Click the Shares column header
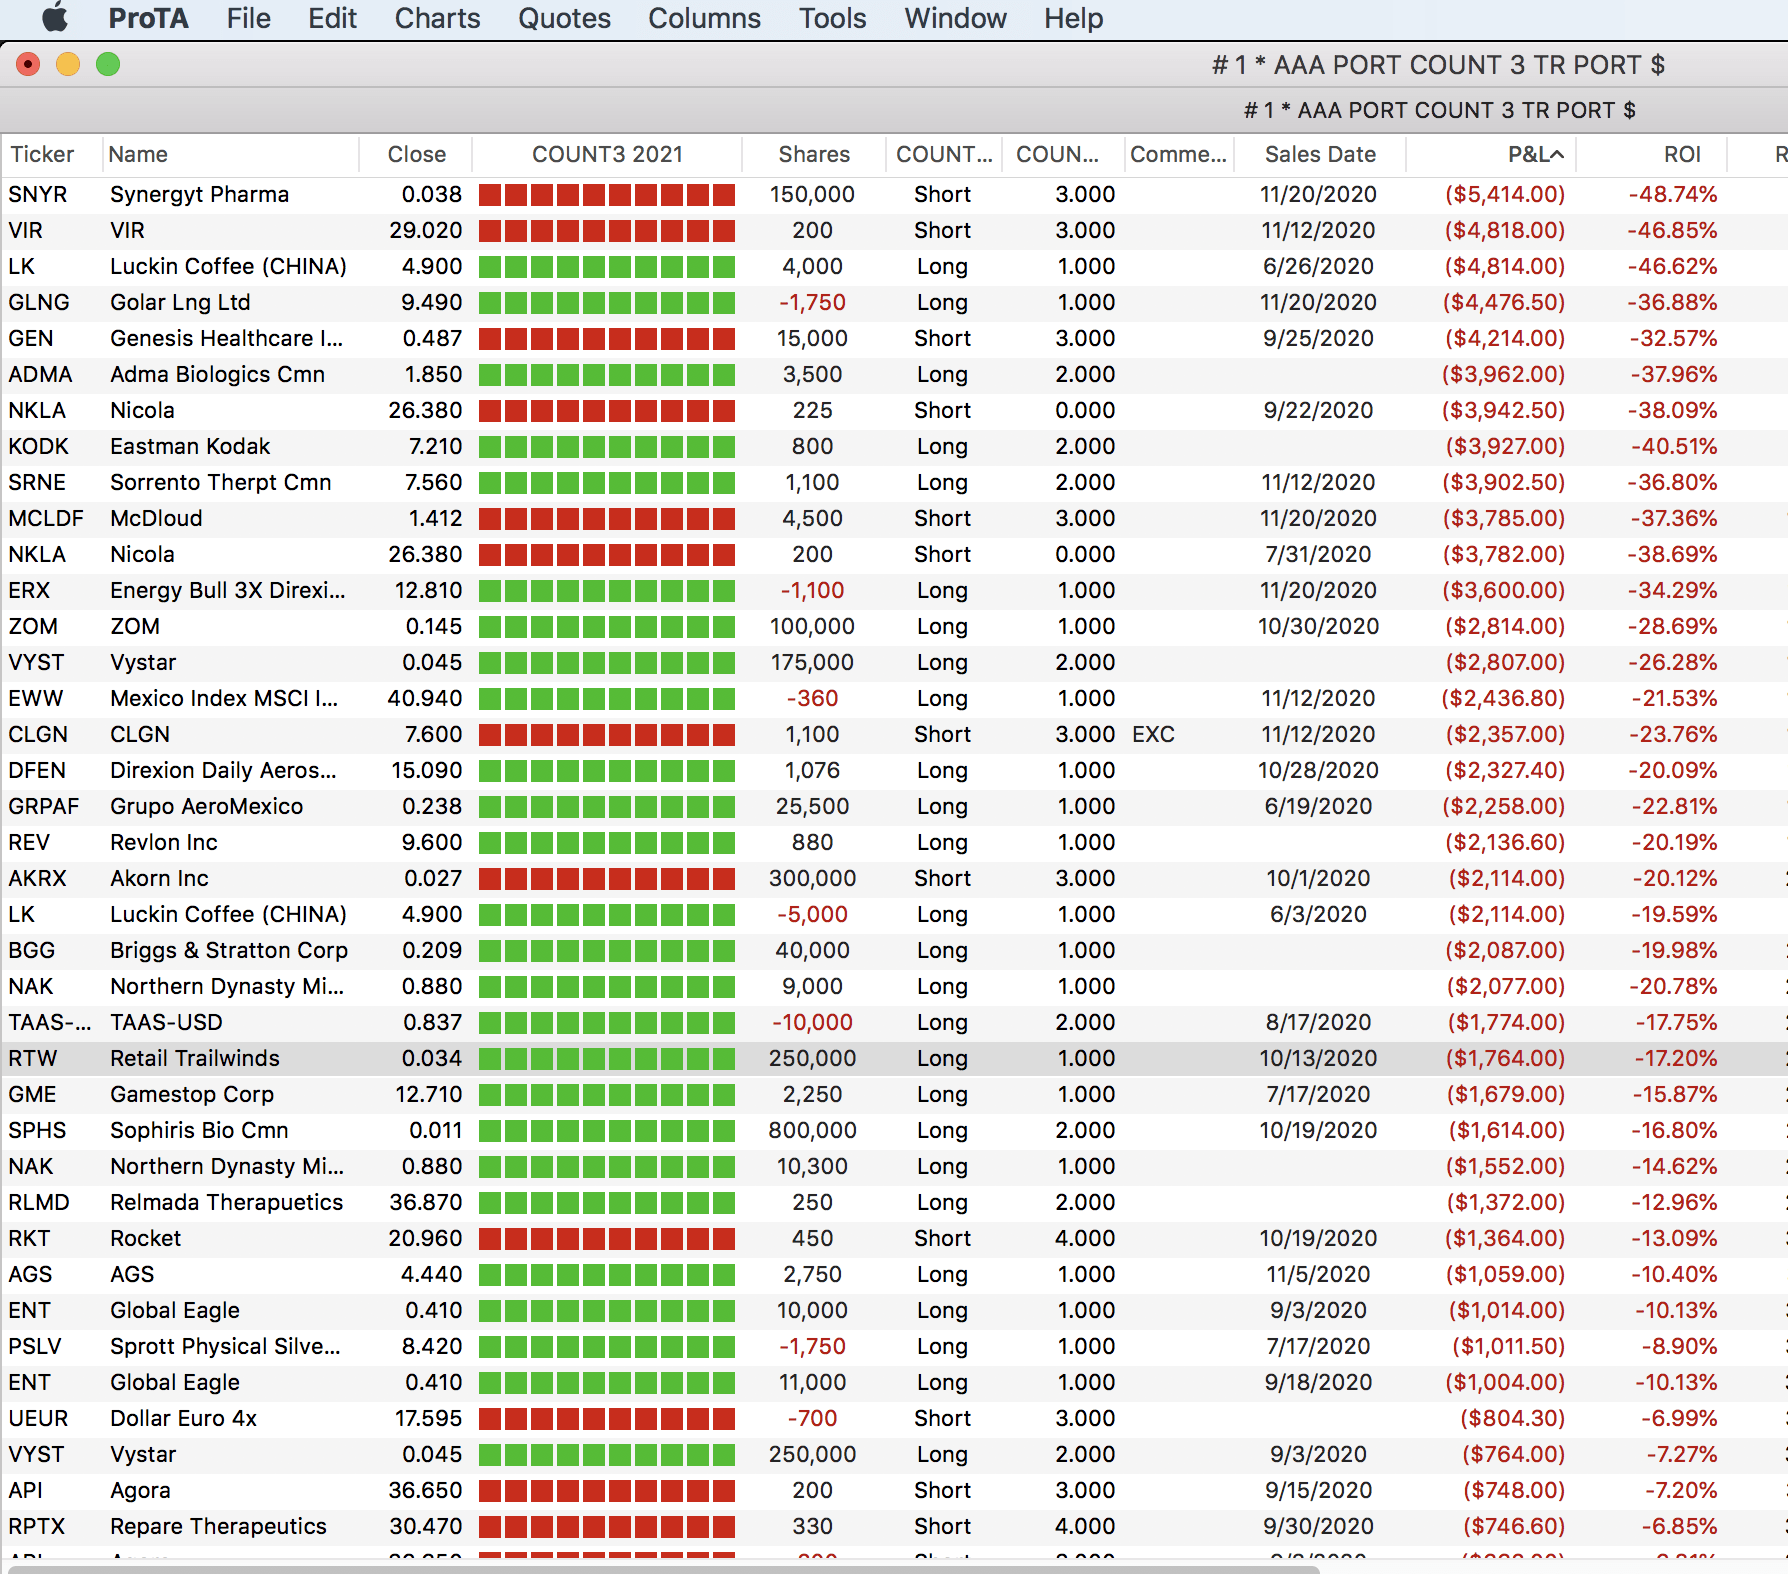1788x1574 pixels. point(813,155)
